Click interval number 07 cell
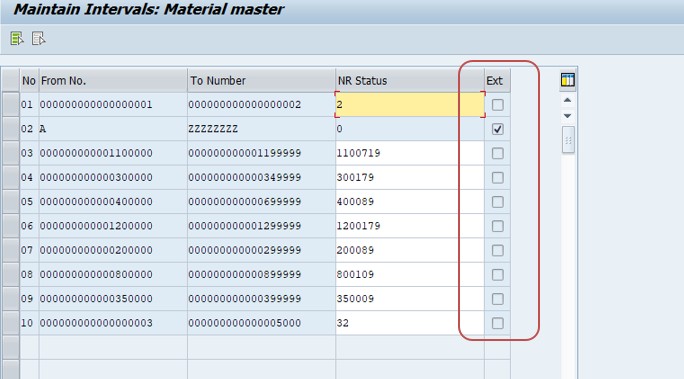 click(x=29, y=250)
